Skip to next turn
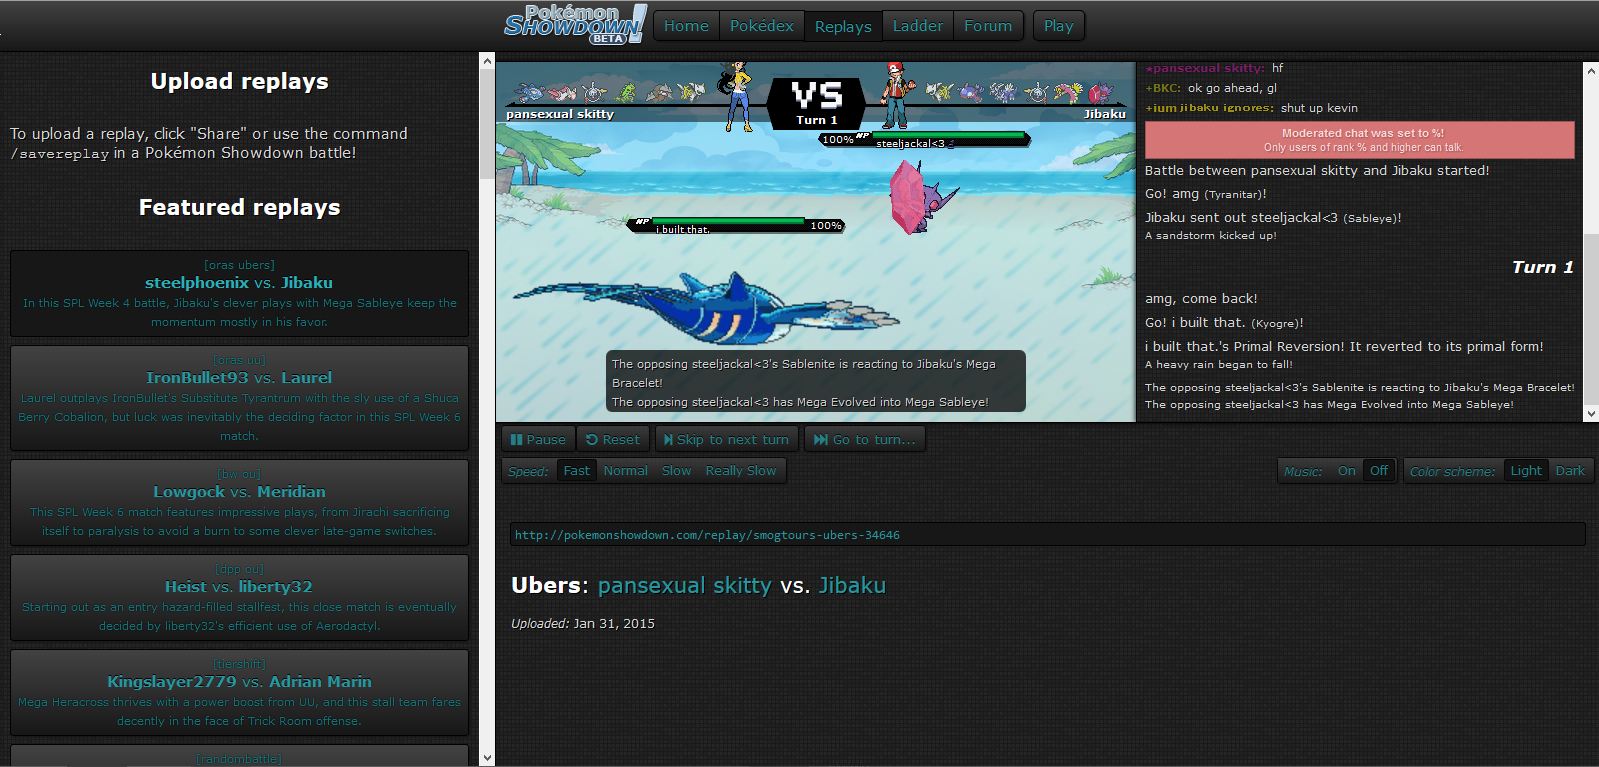This screenshot has height=767, width=1599. pyautogui.click(x=726, y=439)
